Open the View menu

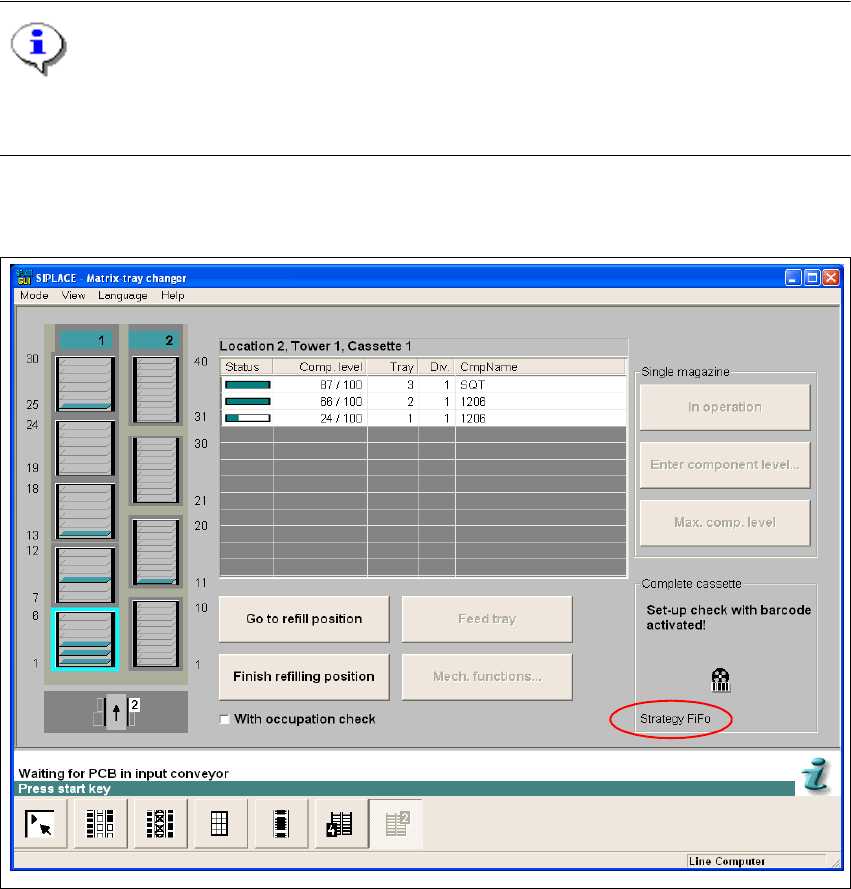[x=73, y=295]
